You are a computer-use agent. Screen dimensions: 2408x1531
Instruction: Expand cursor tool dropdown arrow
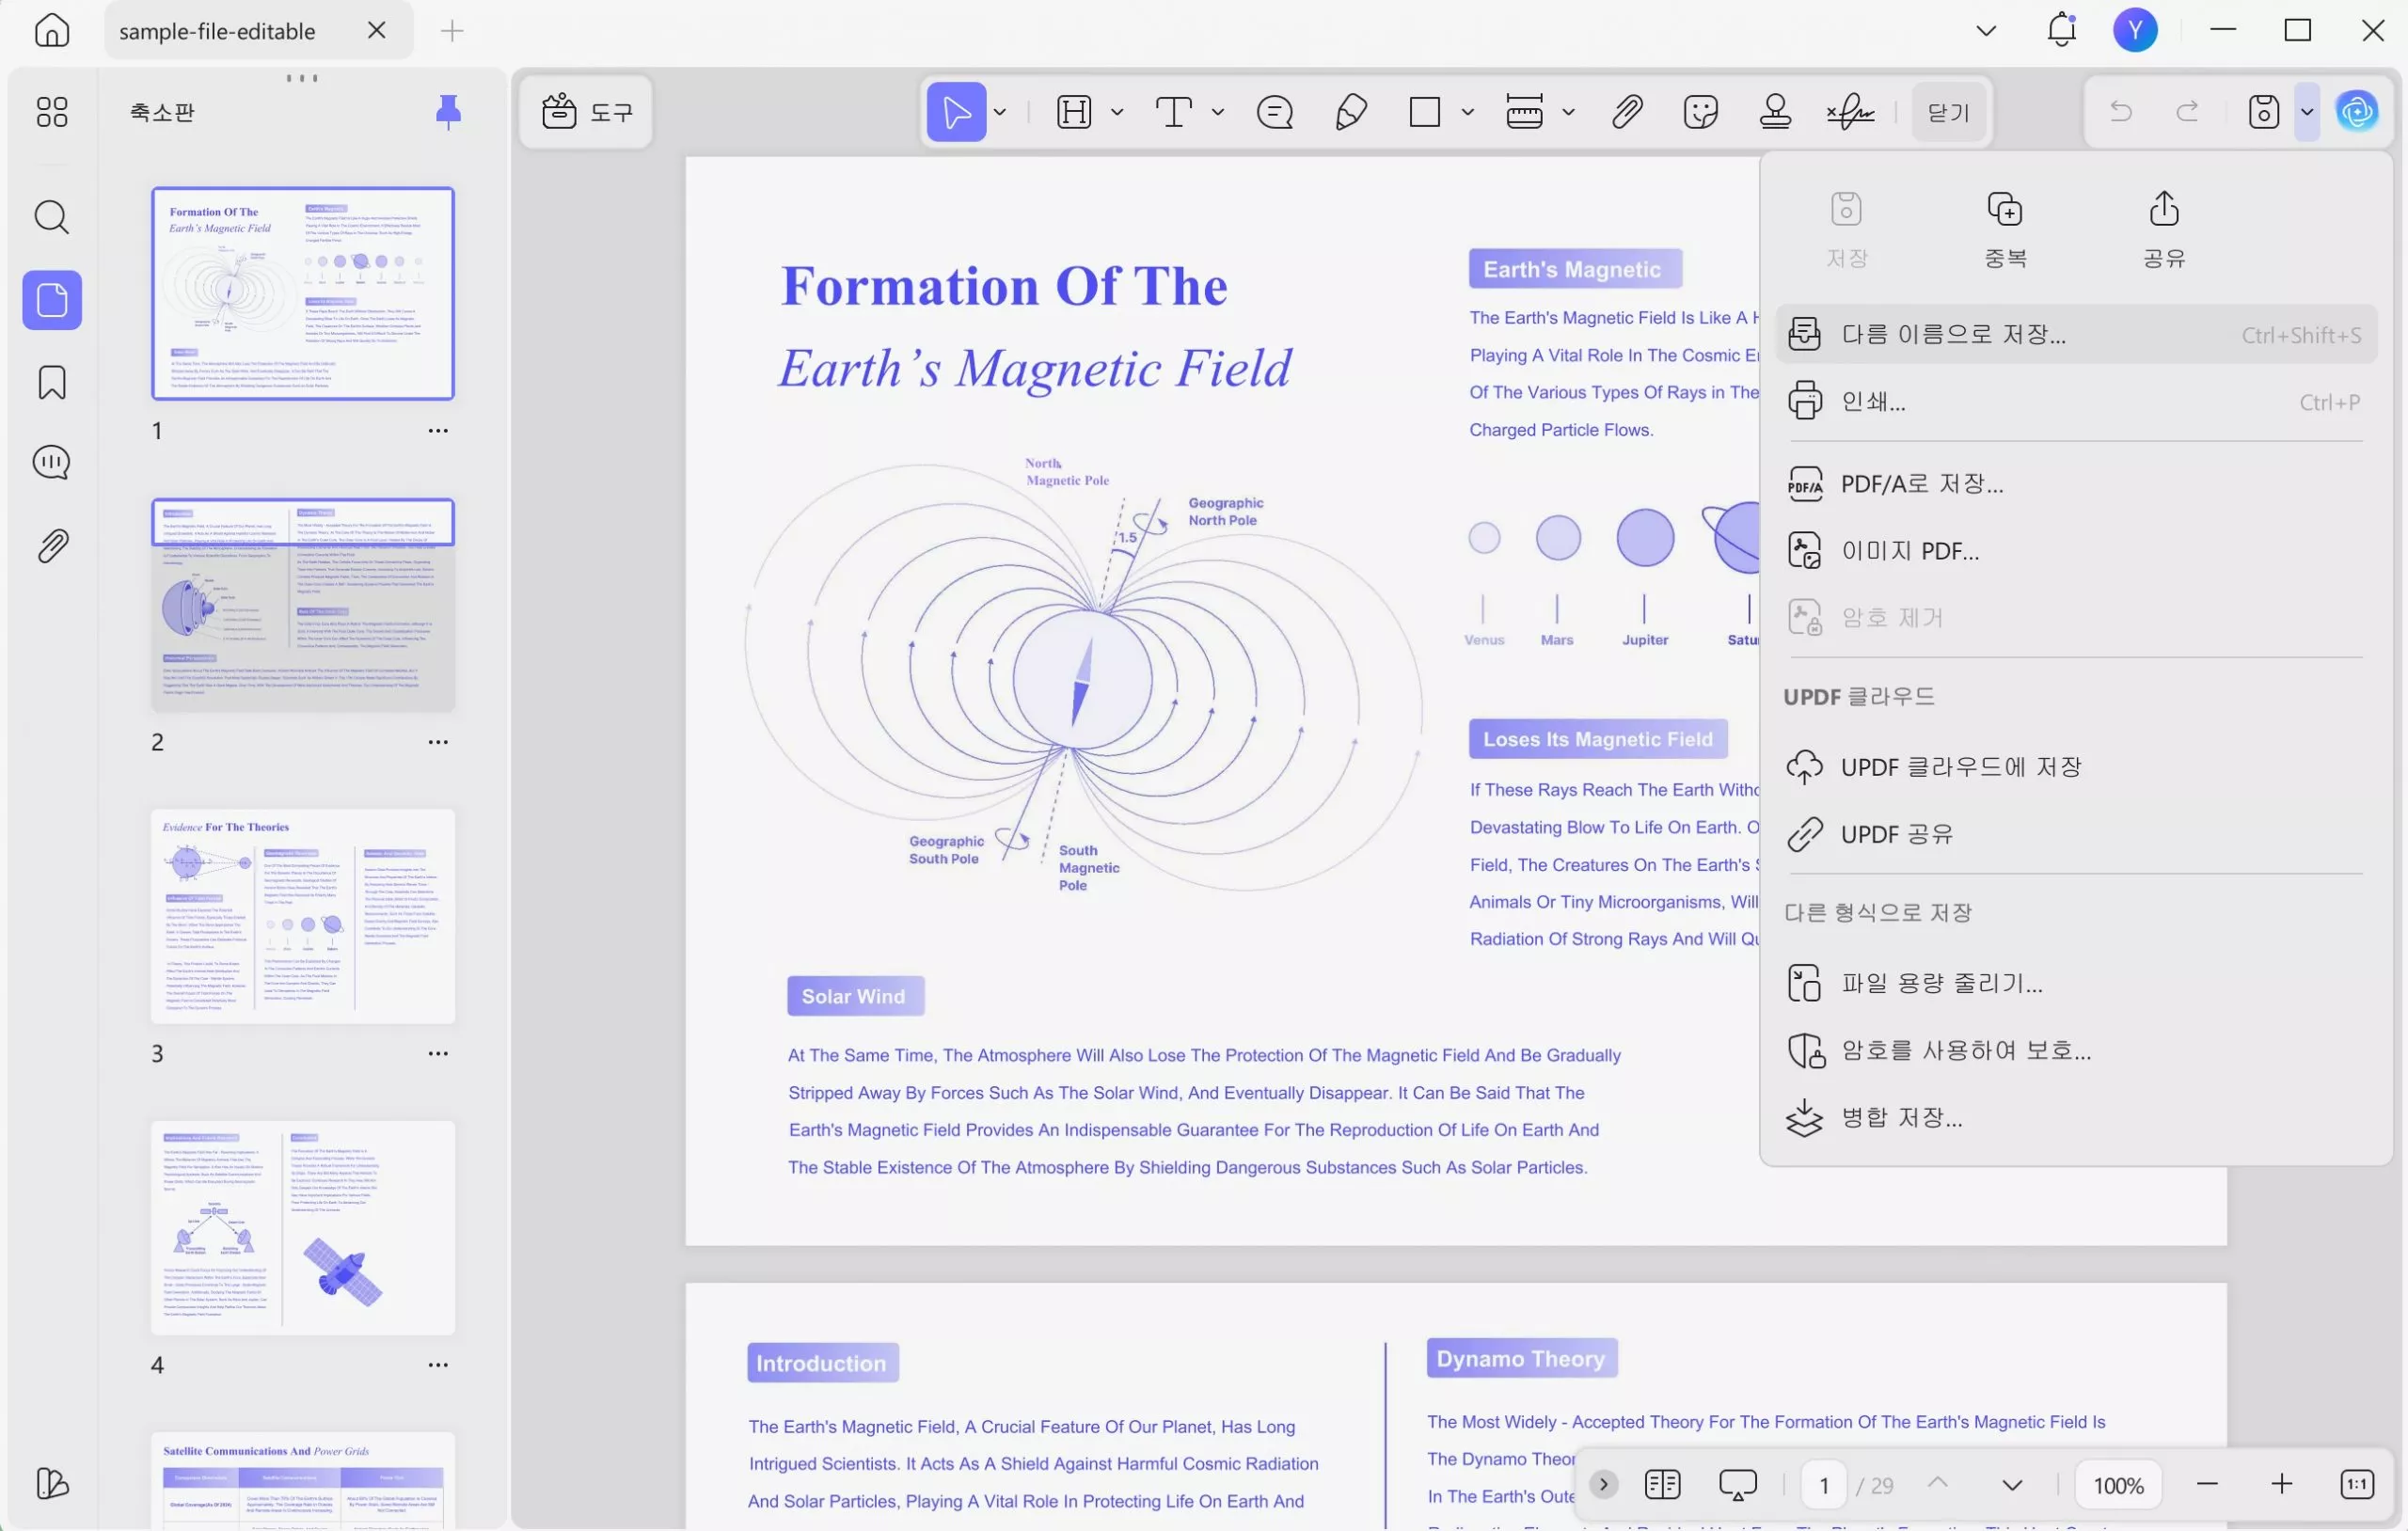pos(1000,112)
